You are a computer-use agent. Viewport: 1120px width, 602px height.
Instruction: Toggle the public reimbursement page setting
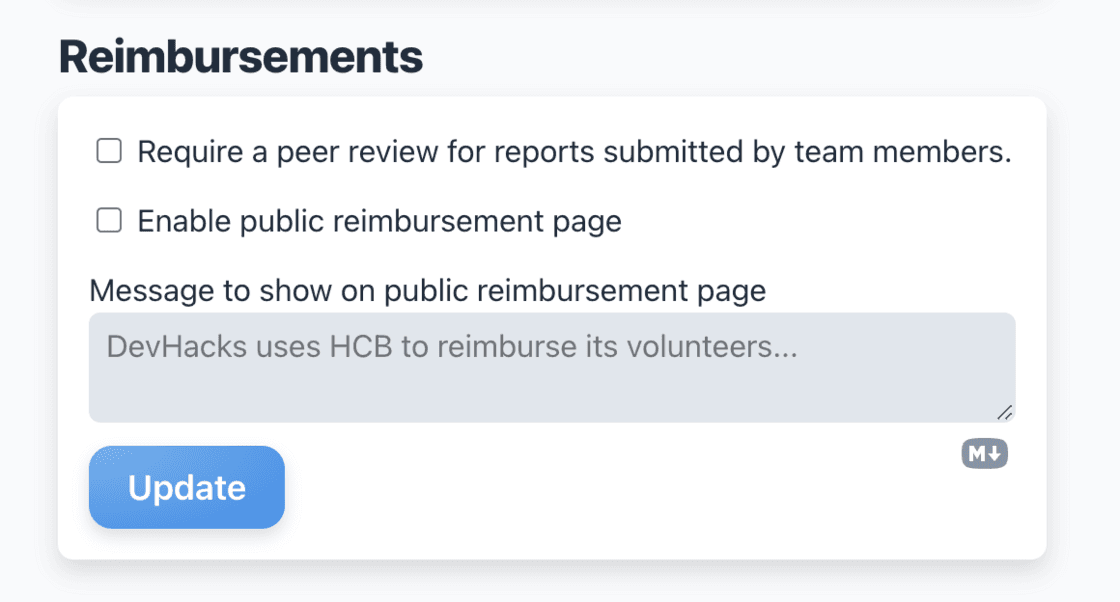108,221
